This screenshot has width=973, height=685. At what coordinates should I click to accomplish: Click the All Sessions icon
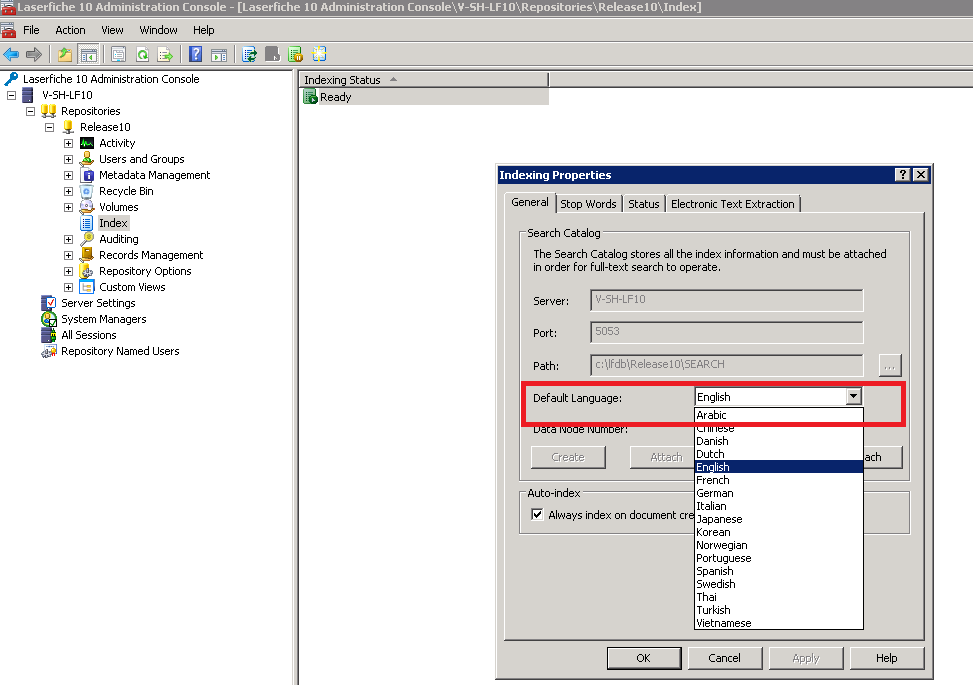click(x=48, y=335)
